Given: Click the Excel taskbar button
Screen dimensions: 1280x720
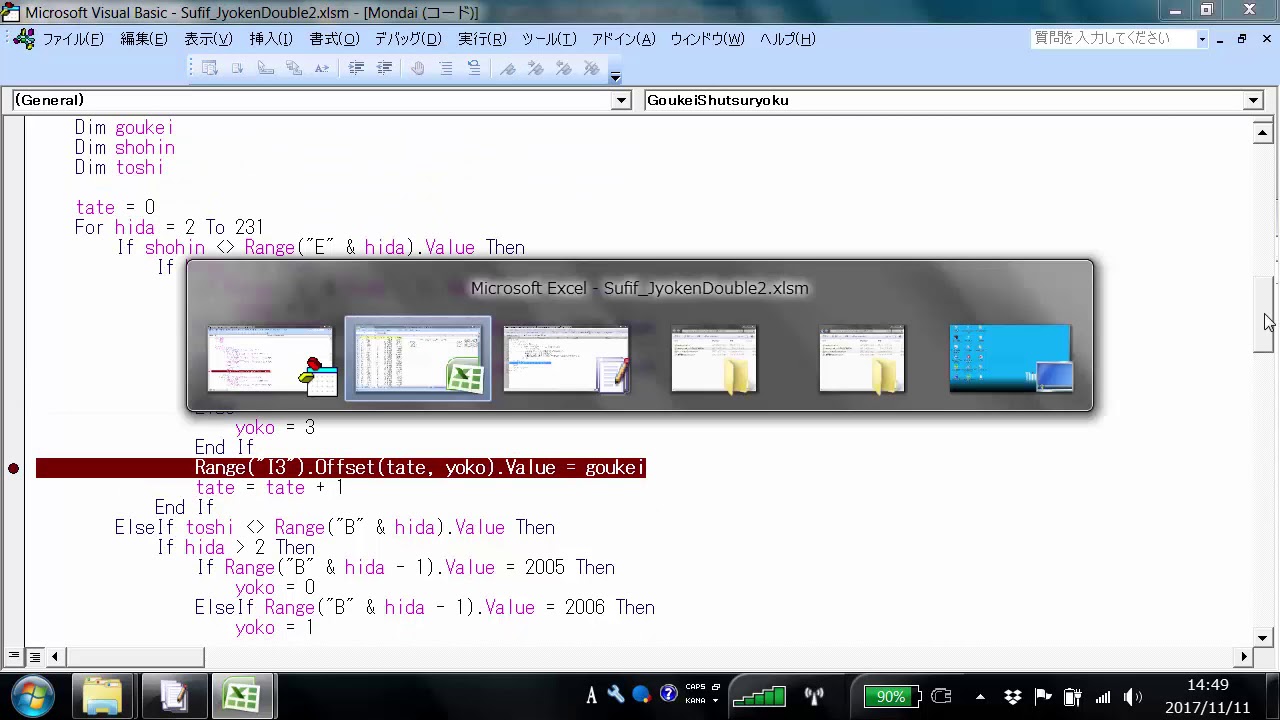Looking at the screenshot, I should click(x=242, y=696).
